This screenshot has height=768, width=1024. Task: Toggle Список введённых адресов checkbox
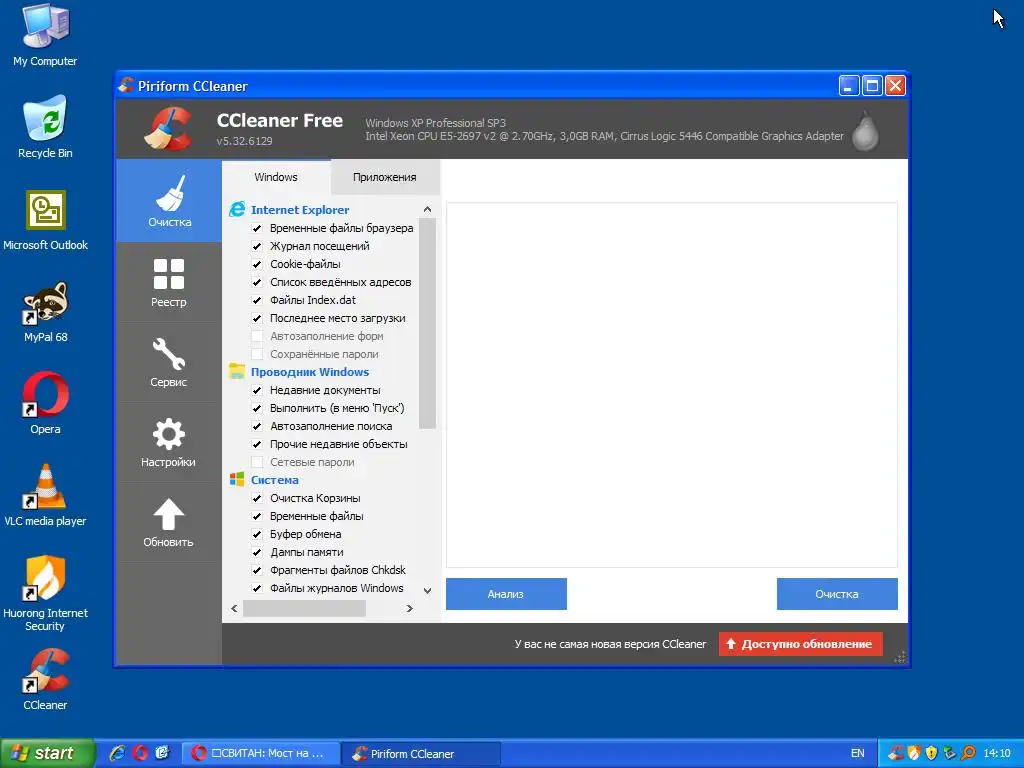tap(257, 282)
